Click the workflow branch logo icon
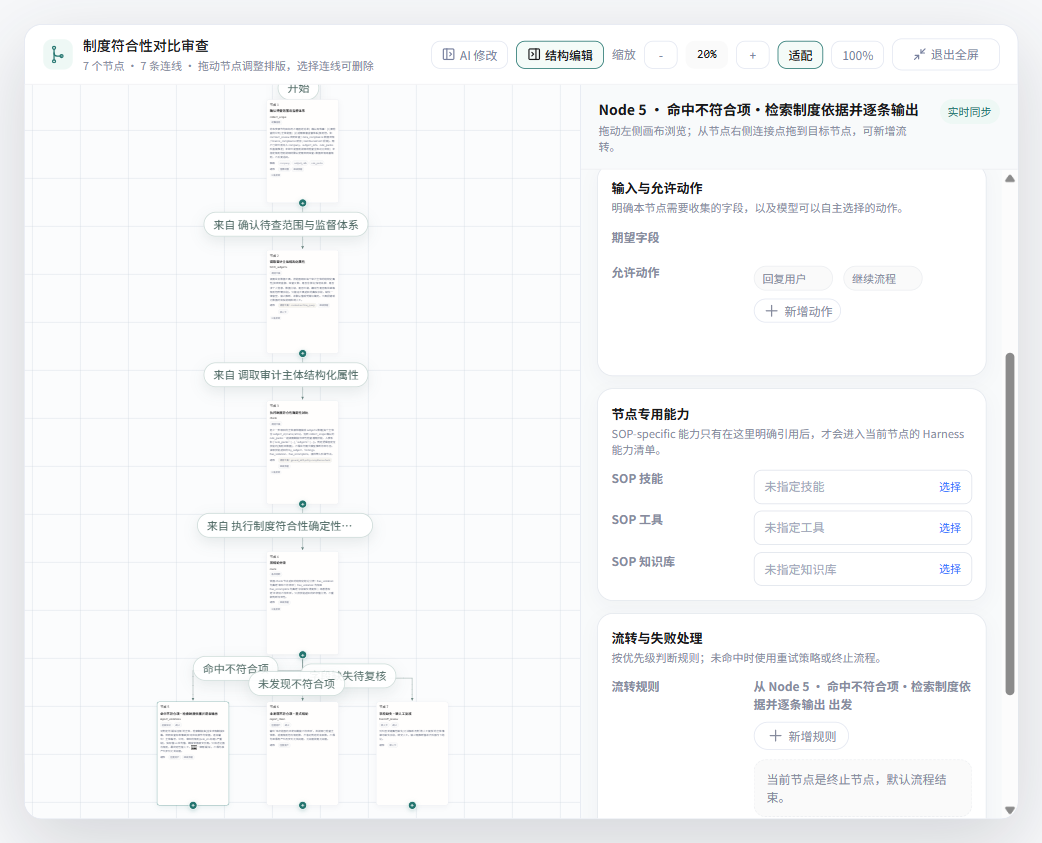Screen dimensions: 1042x843 point(58,54)
